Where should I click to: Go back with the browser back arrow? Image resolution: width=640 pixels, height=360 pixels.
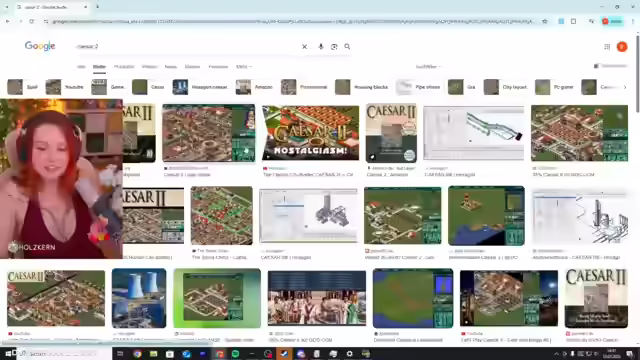8,21
